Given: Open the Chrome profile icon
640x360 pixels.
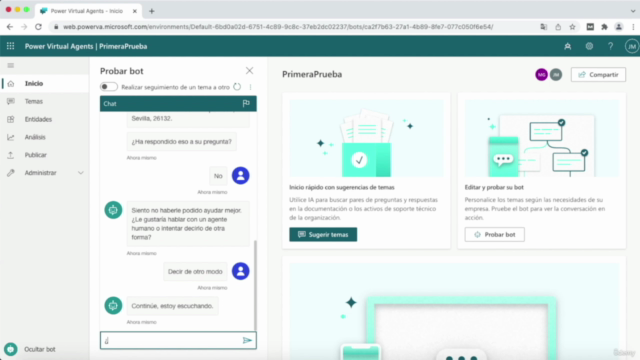Looking at the screenshot, I should click(619, 27).
